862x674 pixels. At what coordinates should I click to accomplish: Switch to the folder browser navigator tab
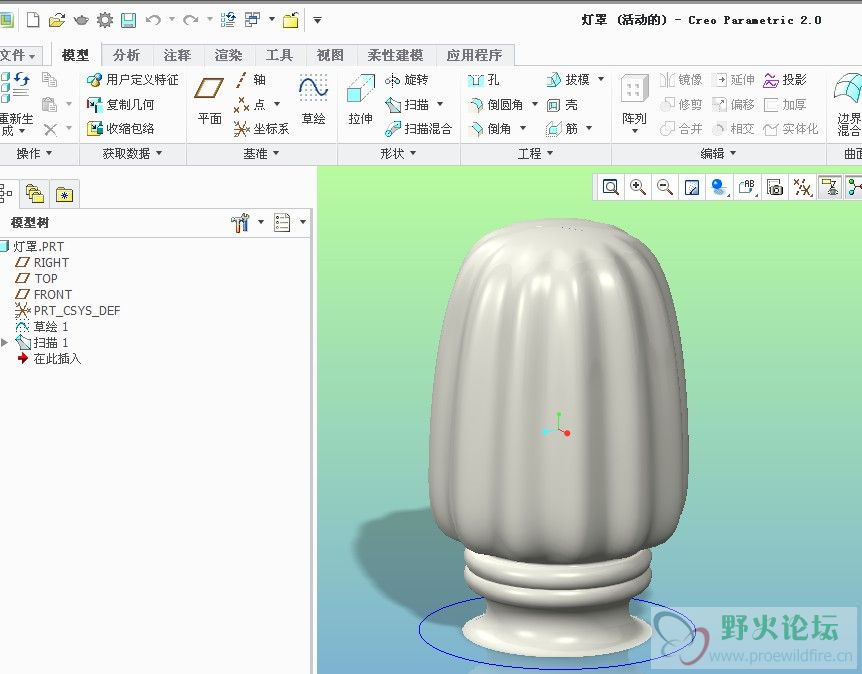point(34,194)
